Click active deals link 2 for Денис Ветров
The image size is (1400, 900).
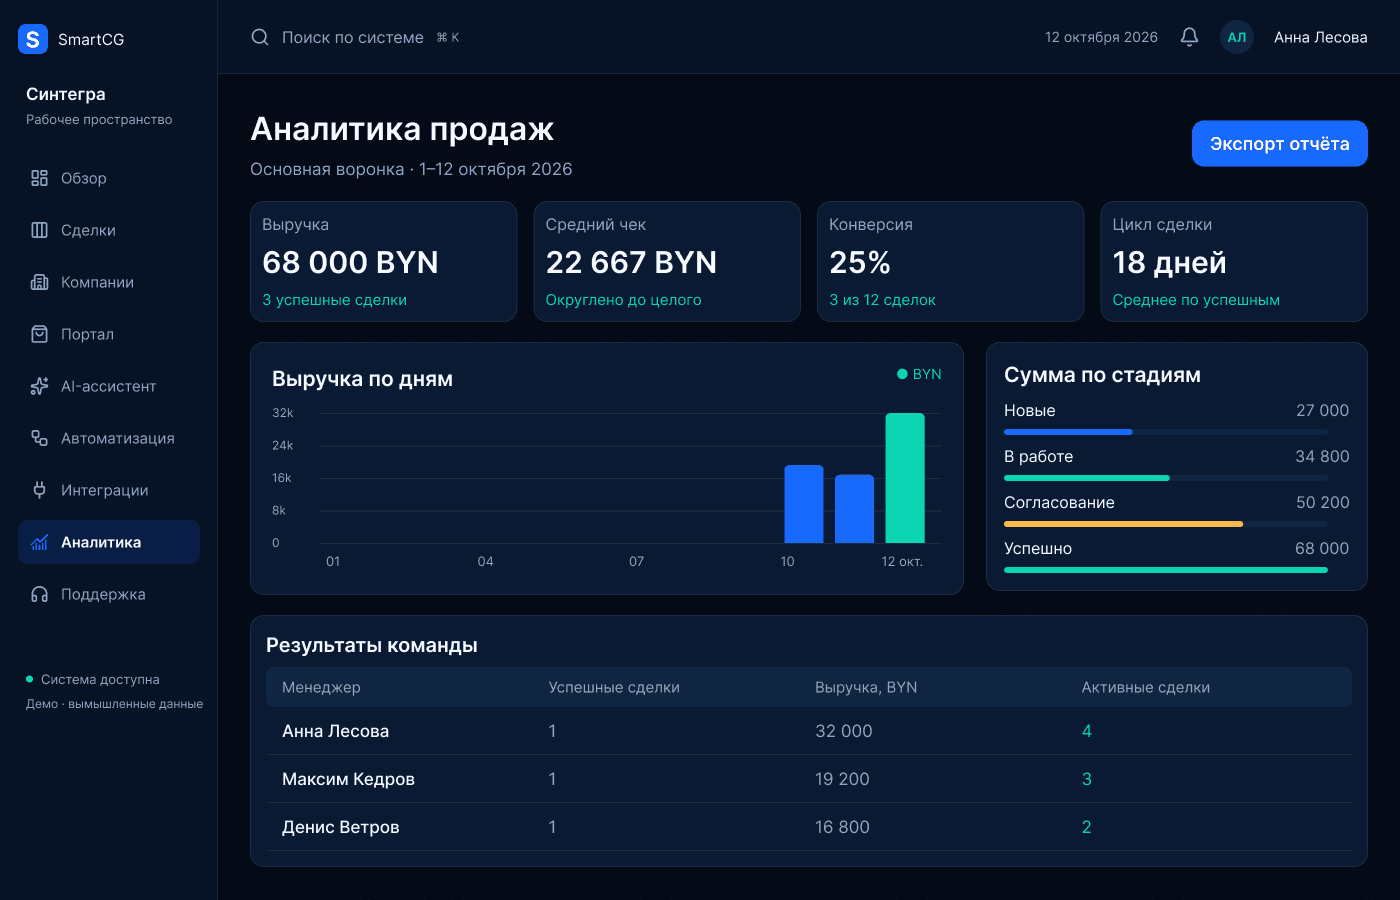pyautogui.click(x=1087, y=827)
